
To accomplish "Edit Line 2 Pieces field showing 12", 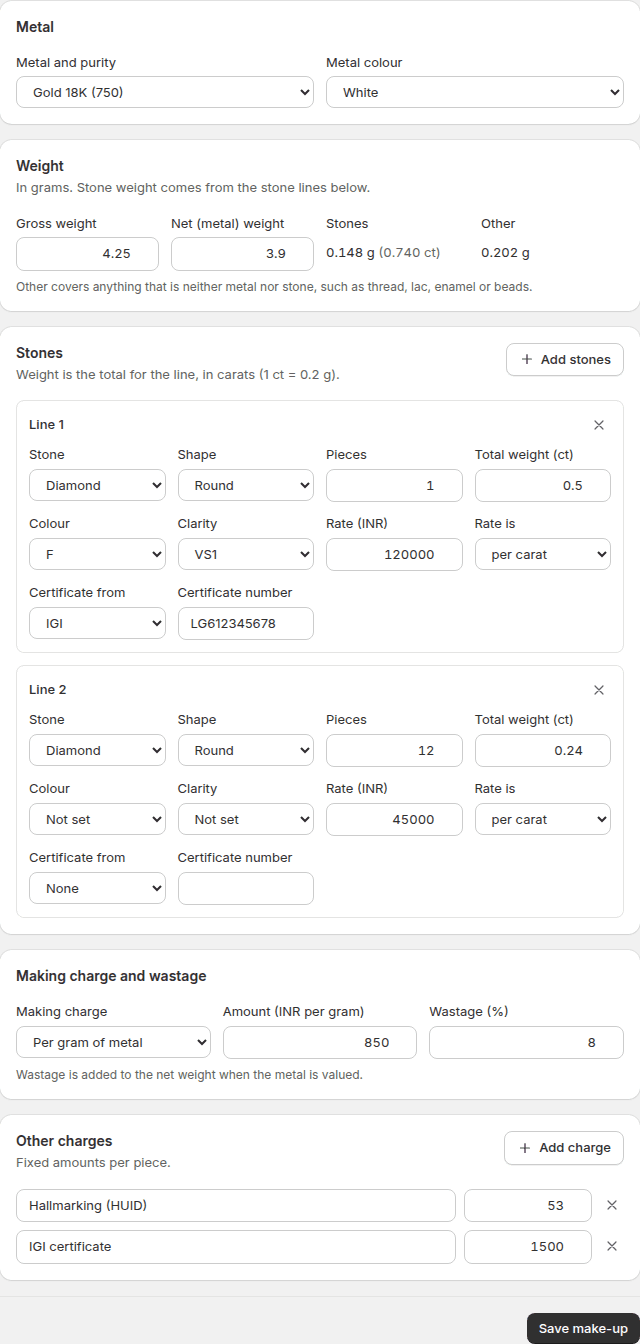I will [x=394, y=750].
